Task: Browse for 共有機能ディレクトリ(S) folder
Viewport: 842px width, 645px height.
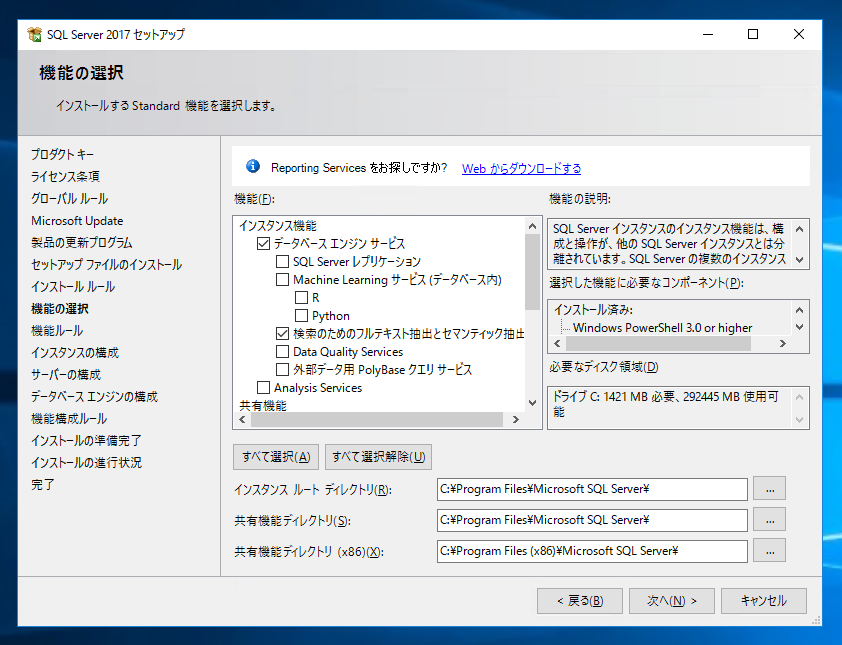Action: (x=770, y=520)
